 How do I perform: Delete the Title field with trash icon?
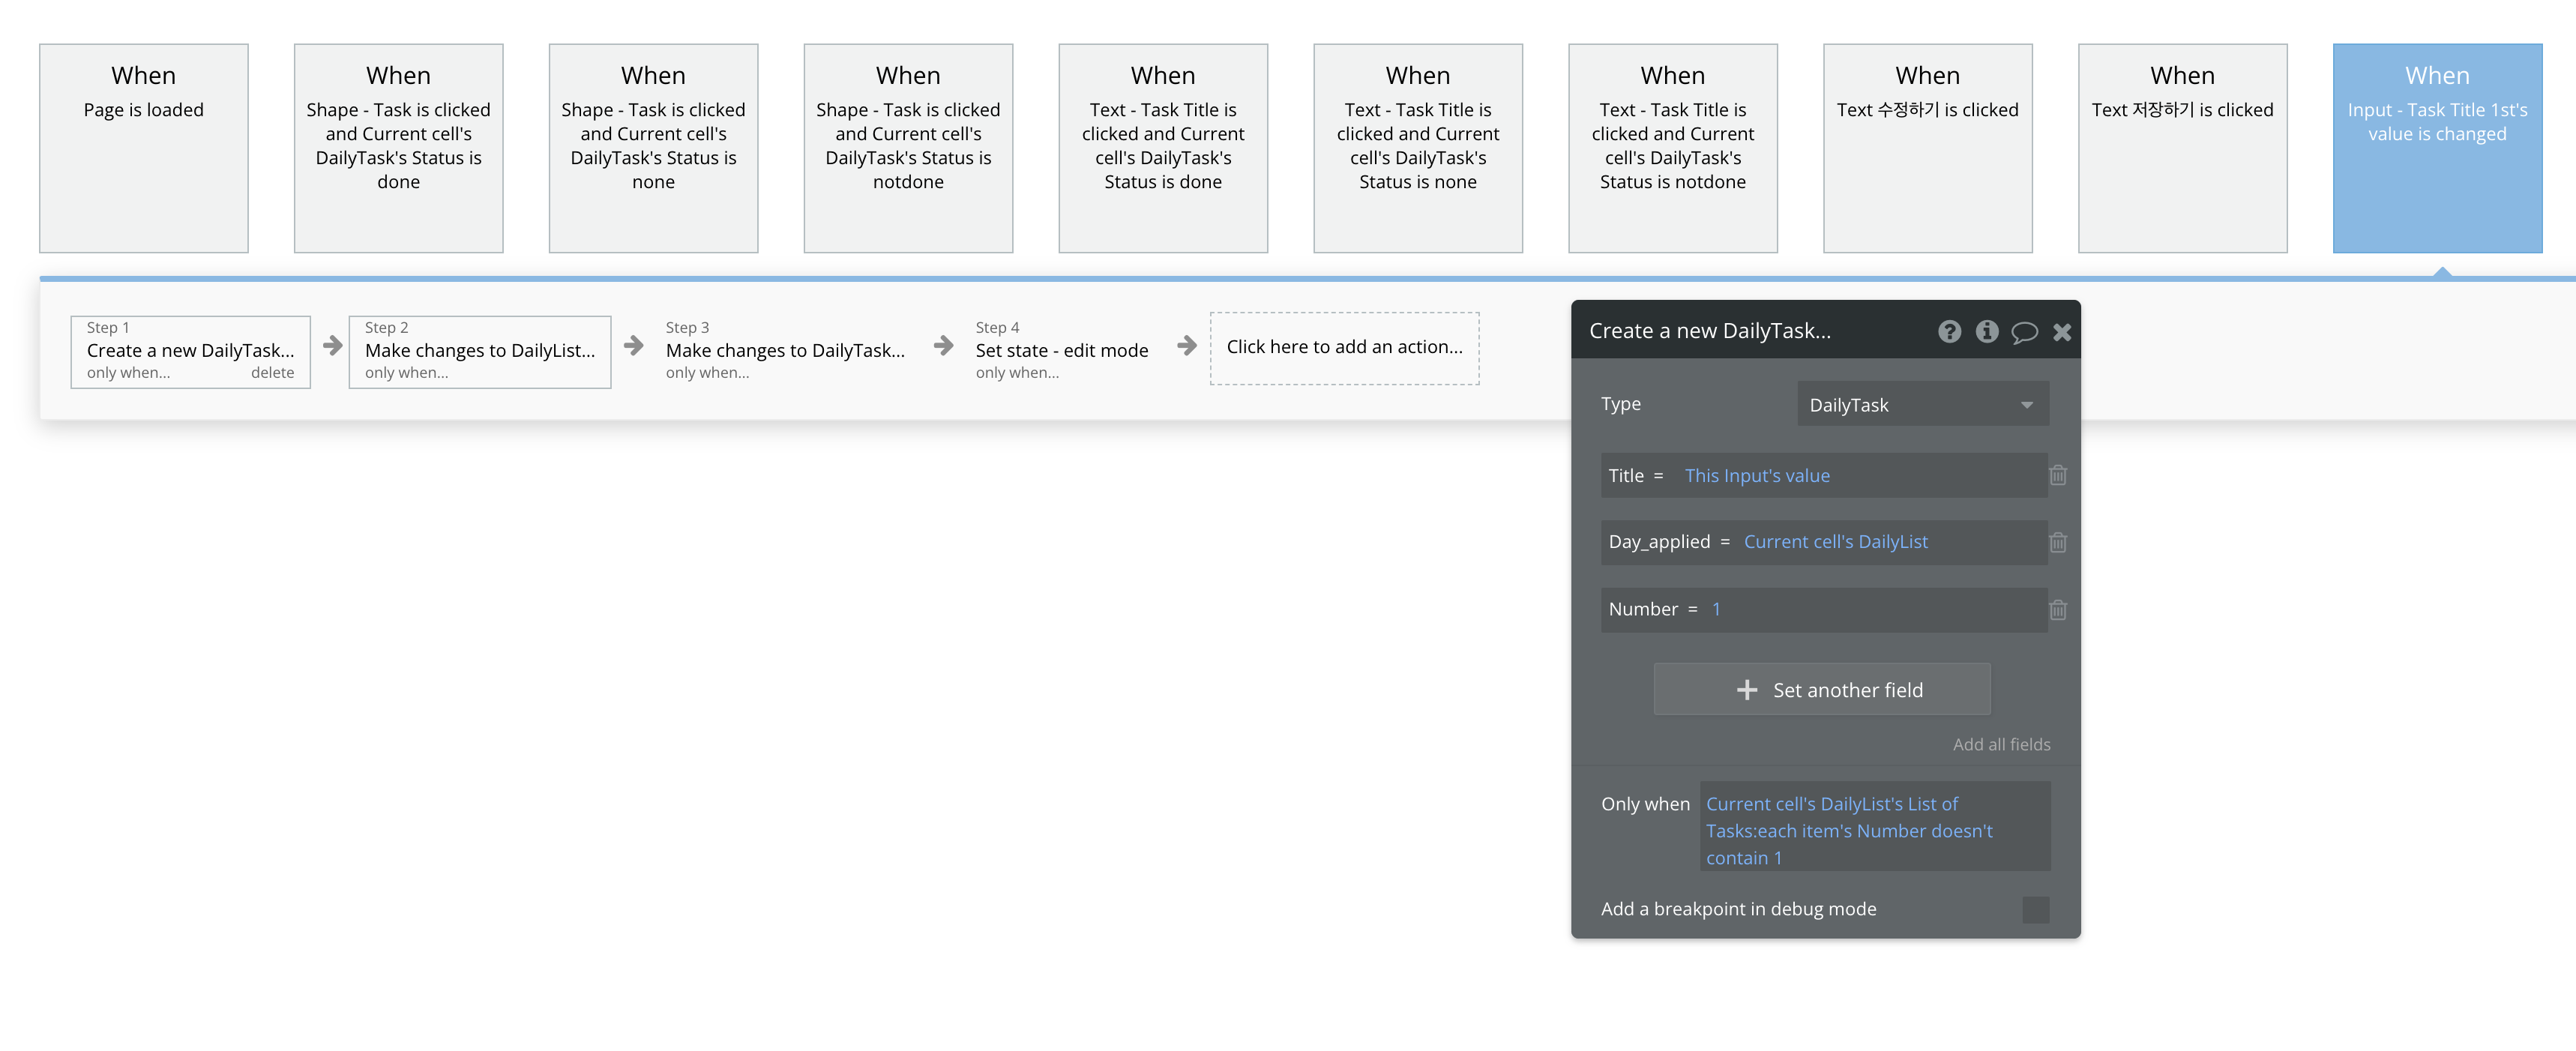pyautogui.click(x=2058, y=475)
